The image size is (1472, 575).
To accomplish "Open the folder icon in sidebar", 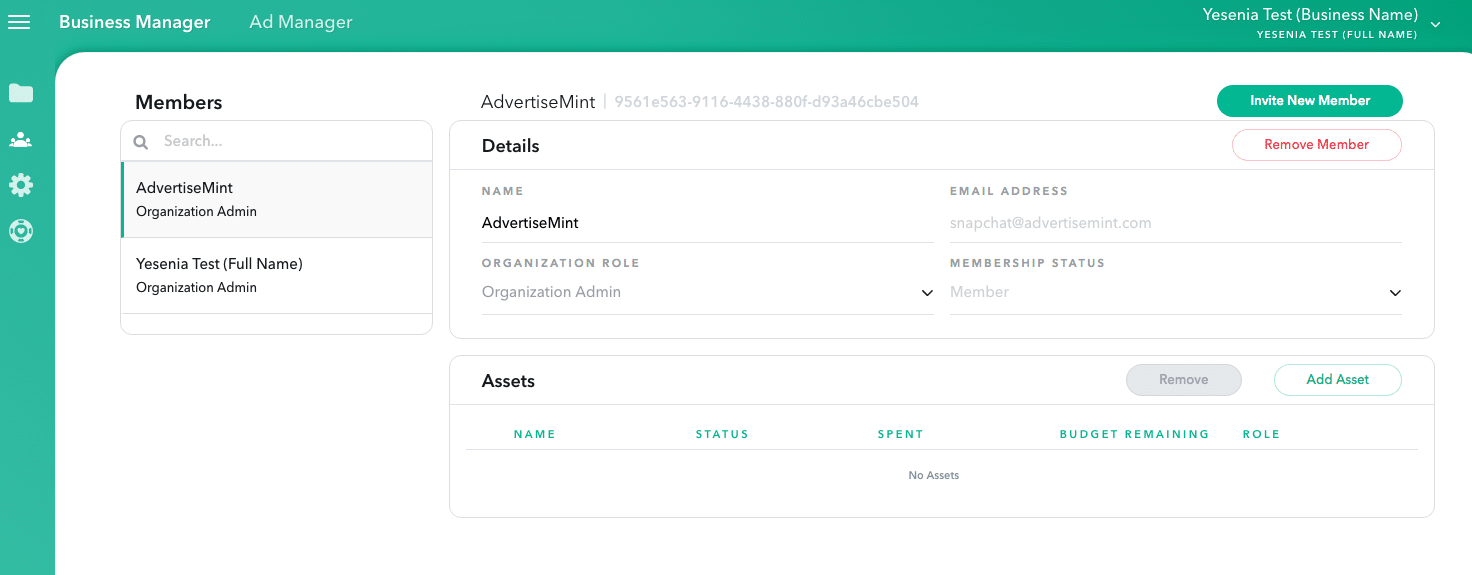I will click(x=21, y=93).
